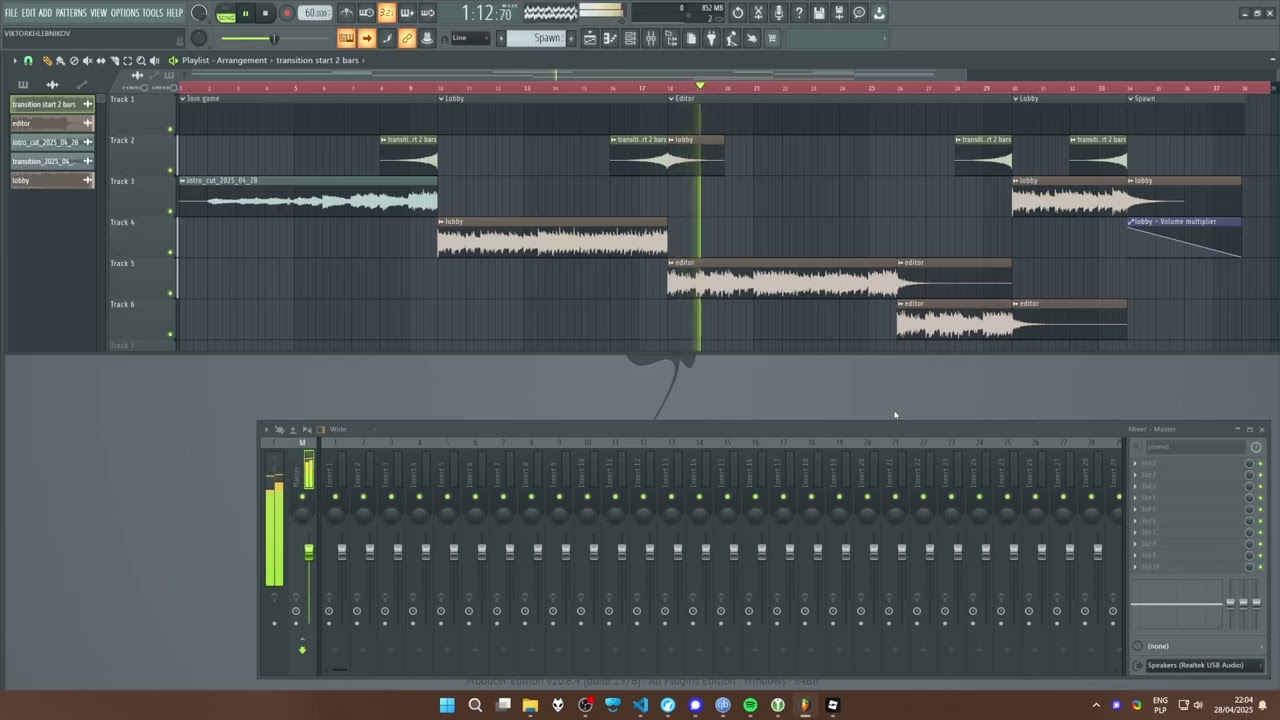This screenshot has width=1280, height=720.
Task: Open audio editor scissors icon
Action: 758,13
